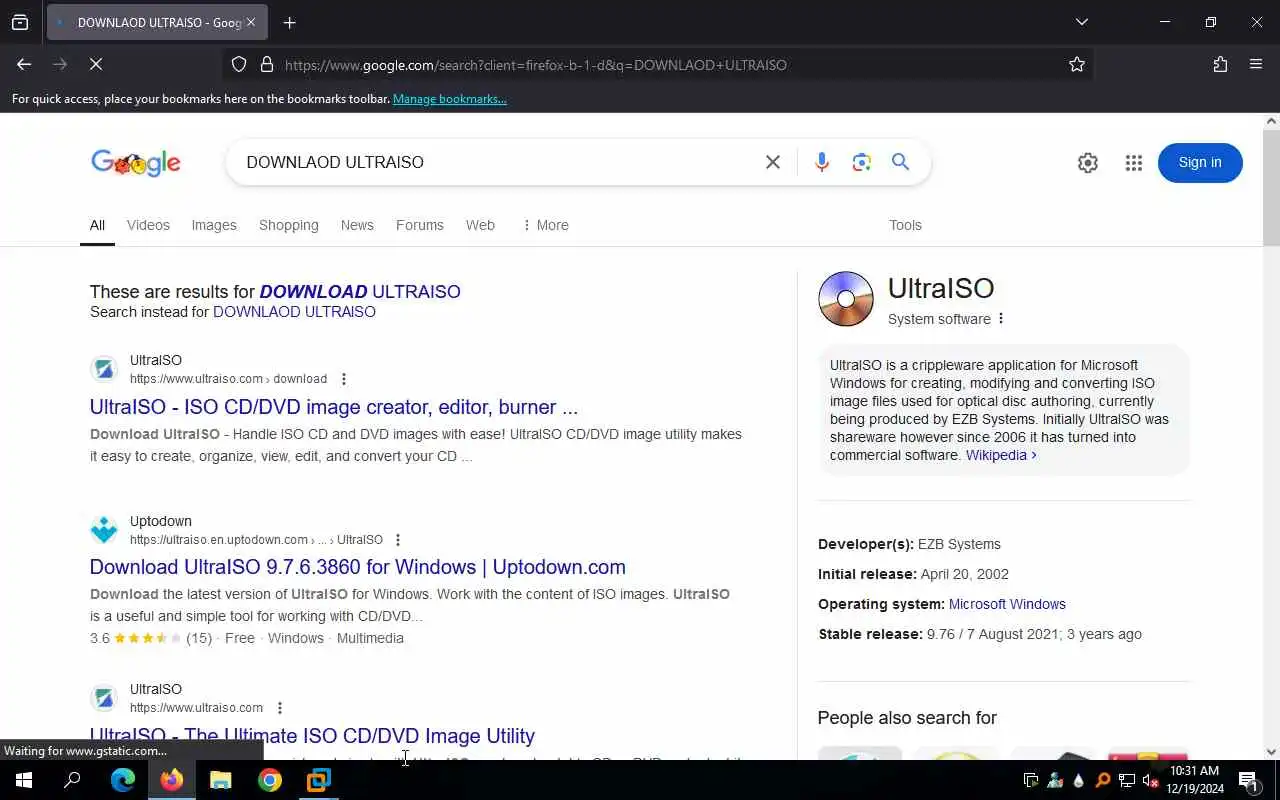Image resolution: width=1280 pixels, height=800 pixels.
Task: Open UltraISO ISO CD/DVD image creator result
Action: point(334,407)
